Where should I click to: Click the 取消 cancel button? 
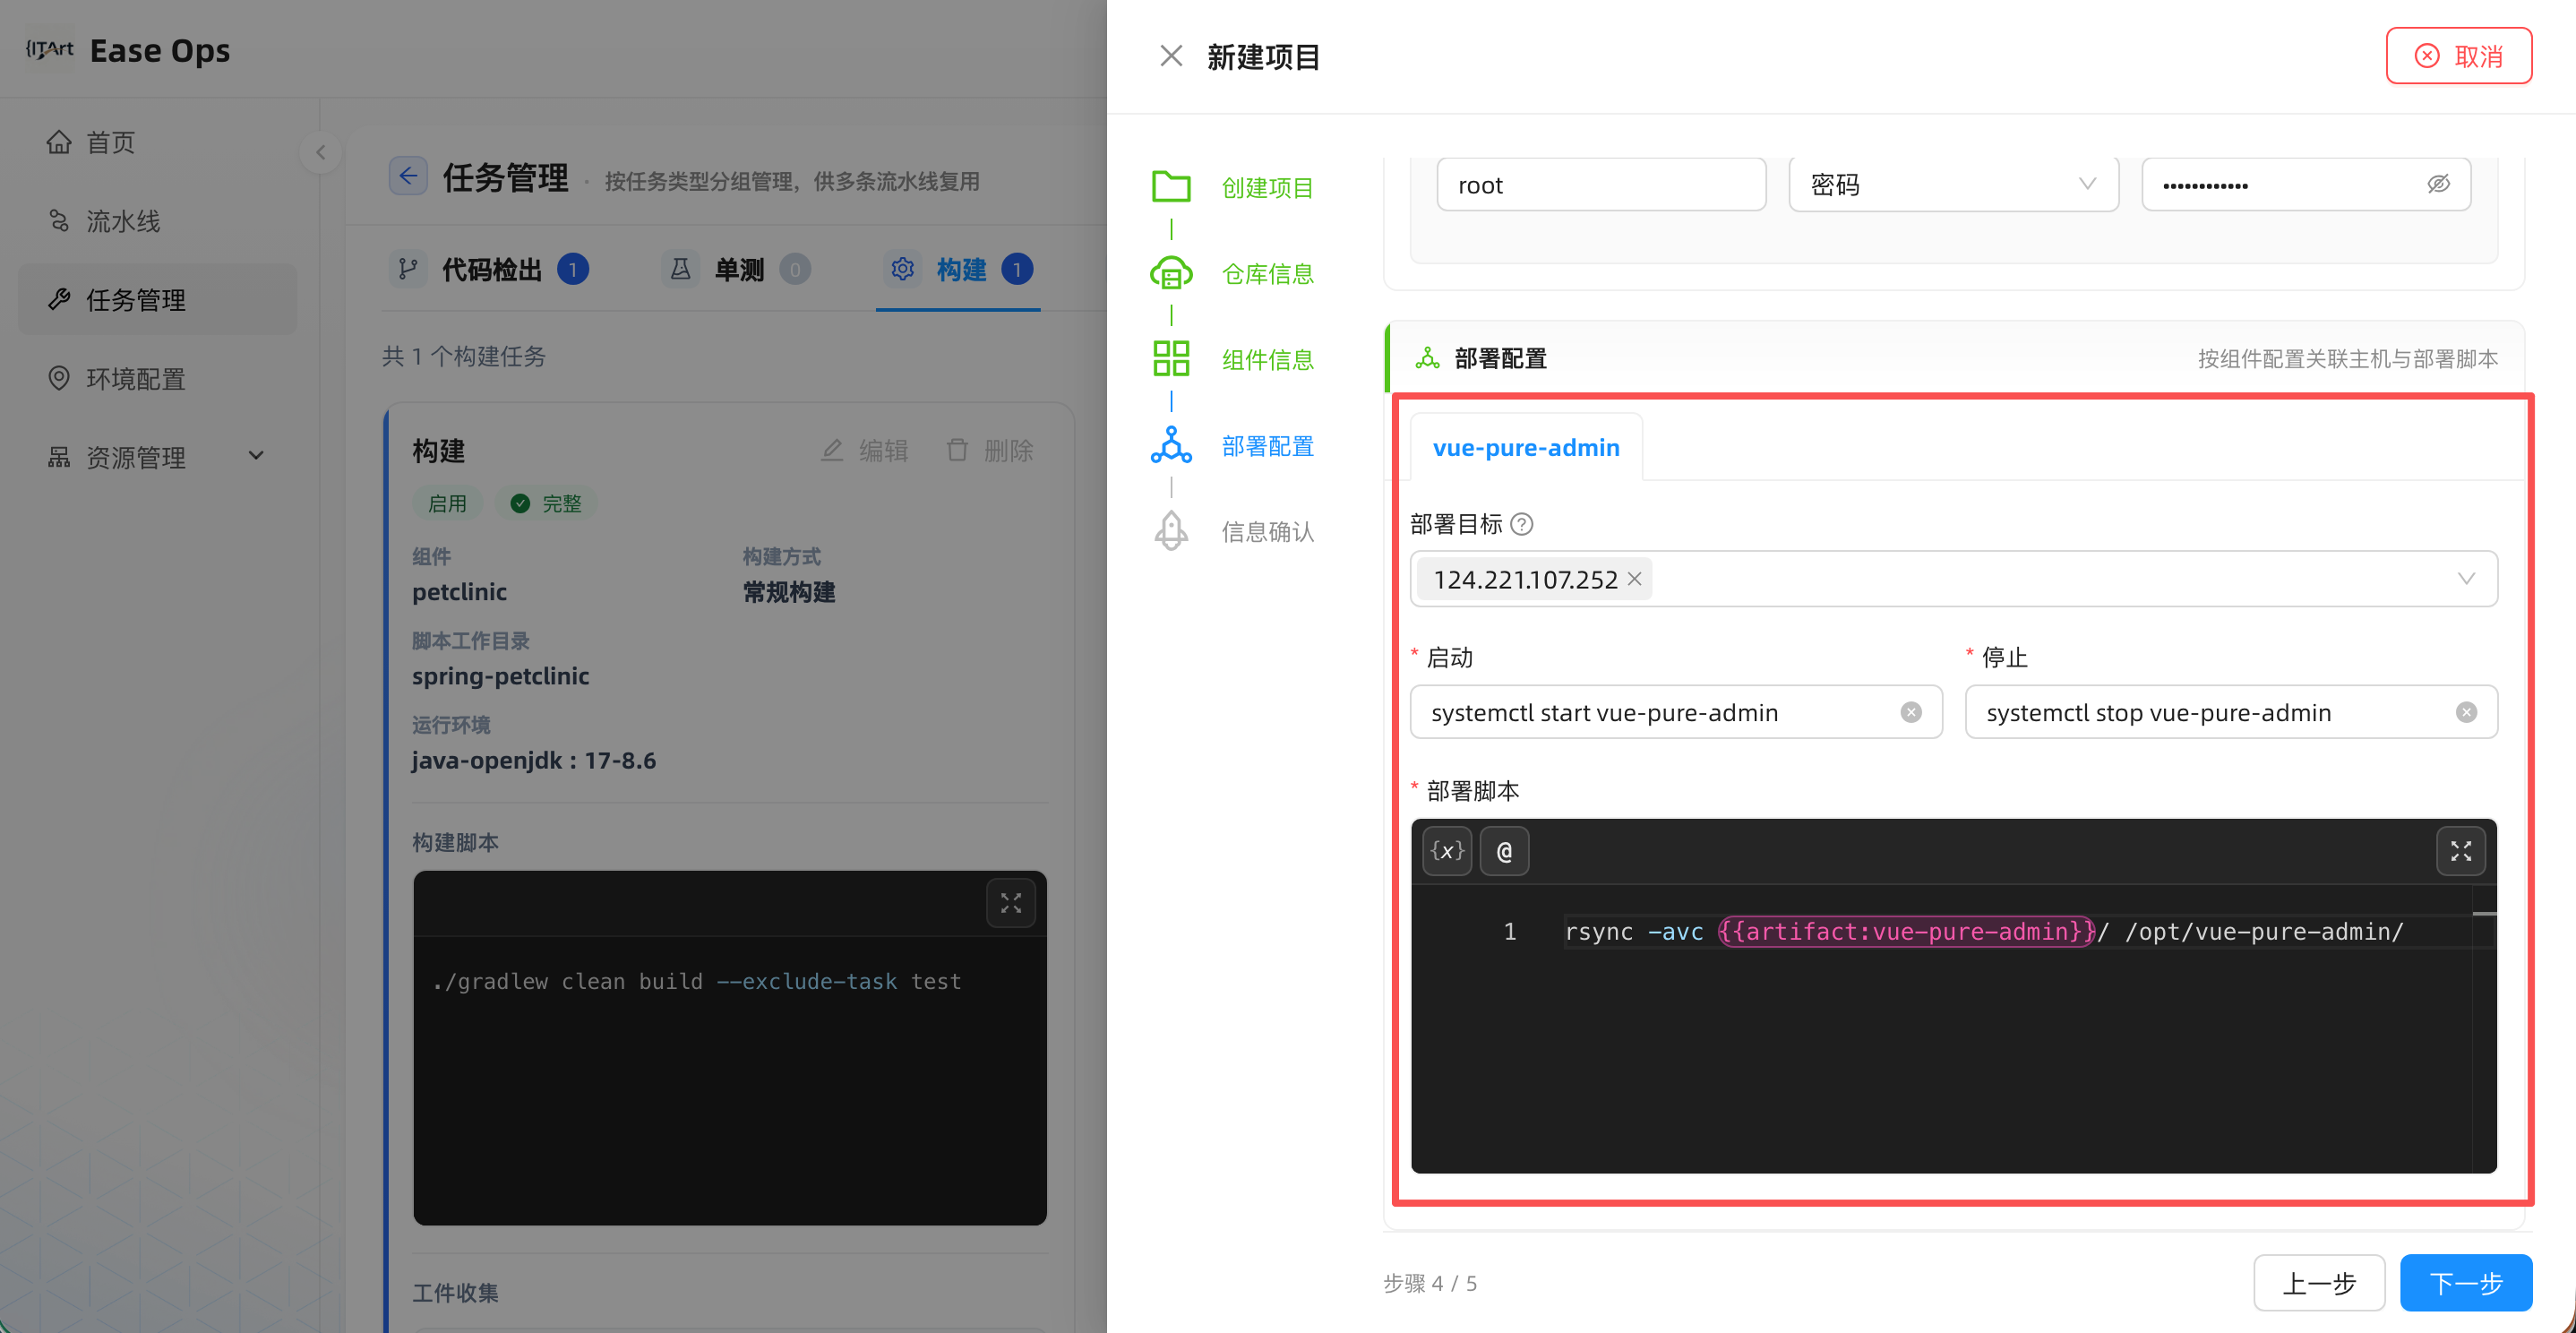point(2458,56)
